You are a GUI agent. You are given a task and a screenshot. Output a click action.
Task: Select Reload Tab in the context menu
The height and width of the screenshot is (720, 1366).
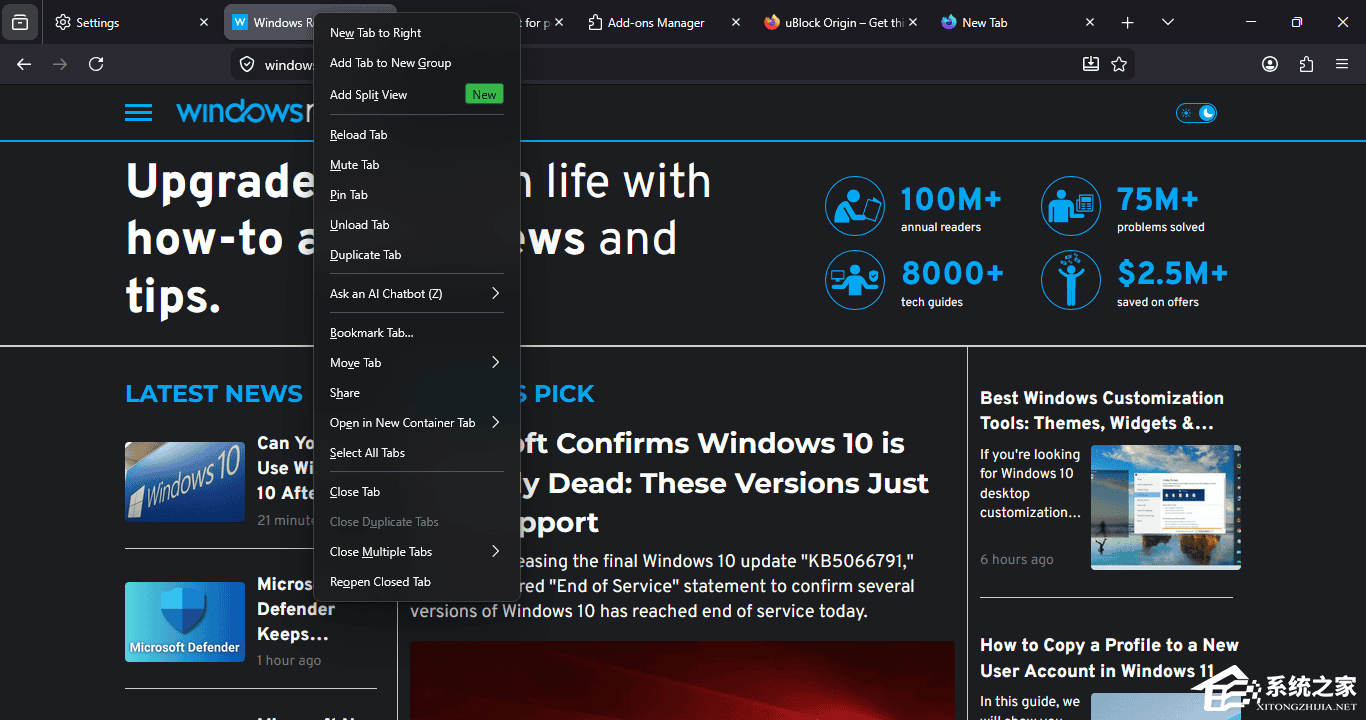pos(417,135)
